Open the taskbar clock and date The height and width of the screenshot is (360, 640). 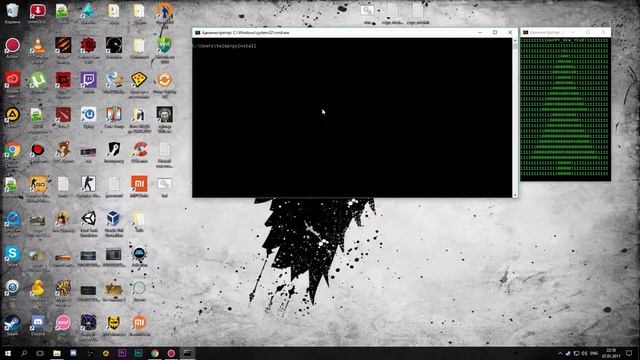click(x=611, y=353)
